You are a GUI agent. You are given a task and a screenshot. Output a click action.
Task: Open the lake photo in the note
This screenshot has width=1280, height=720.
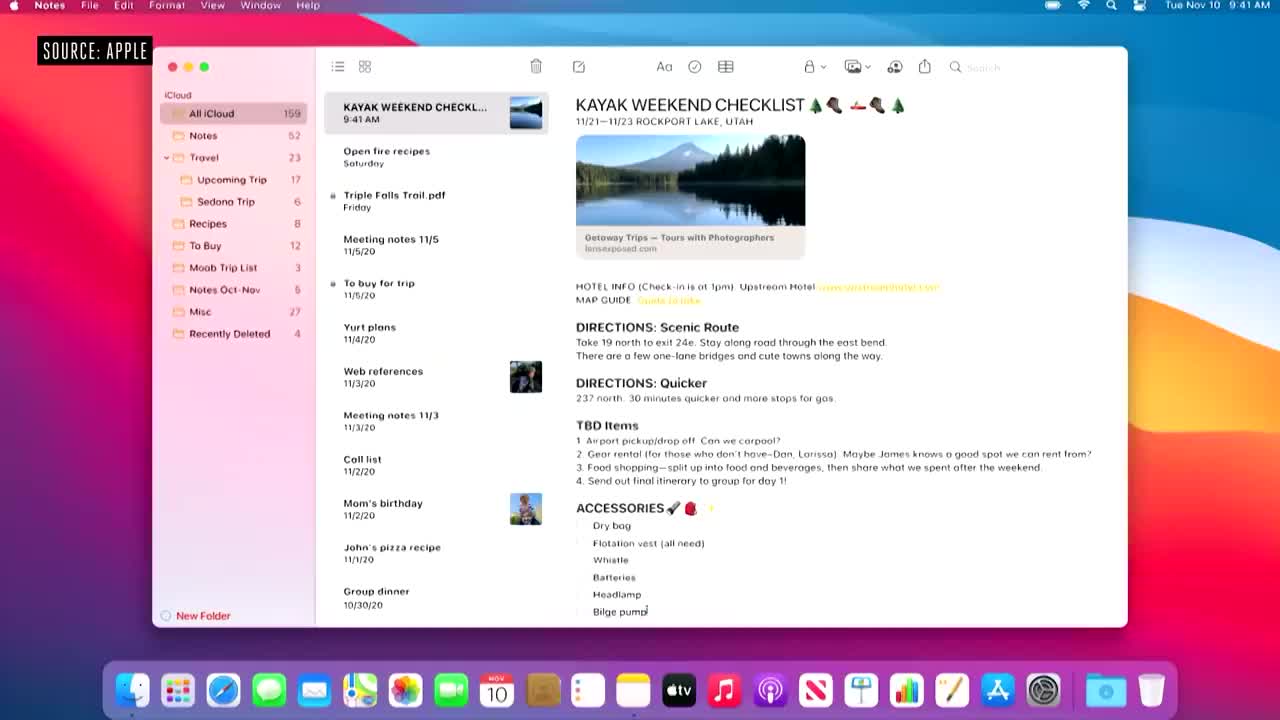click(x=690, y=181)
